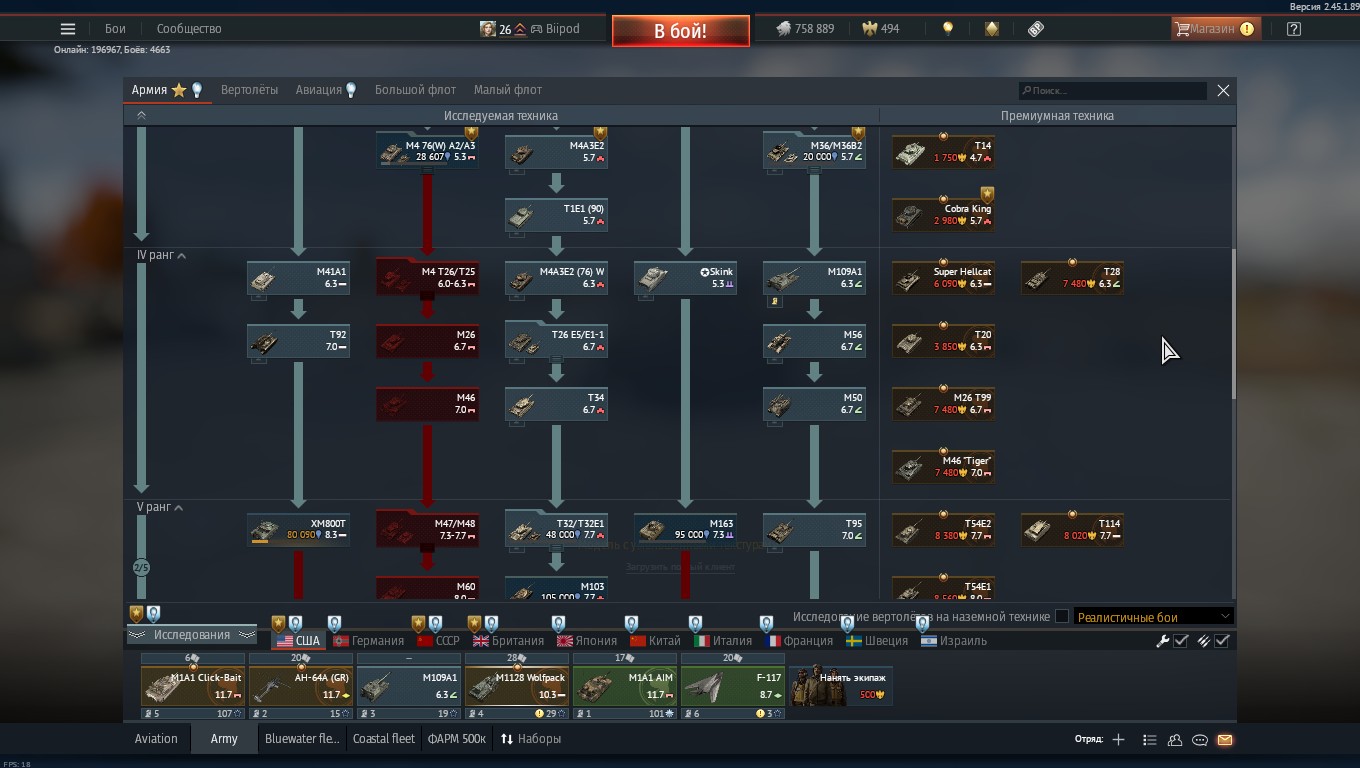Open the contacts icon in the bottom bar
Screen dimensions: 1360x768
click(x=1175, y=740)
